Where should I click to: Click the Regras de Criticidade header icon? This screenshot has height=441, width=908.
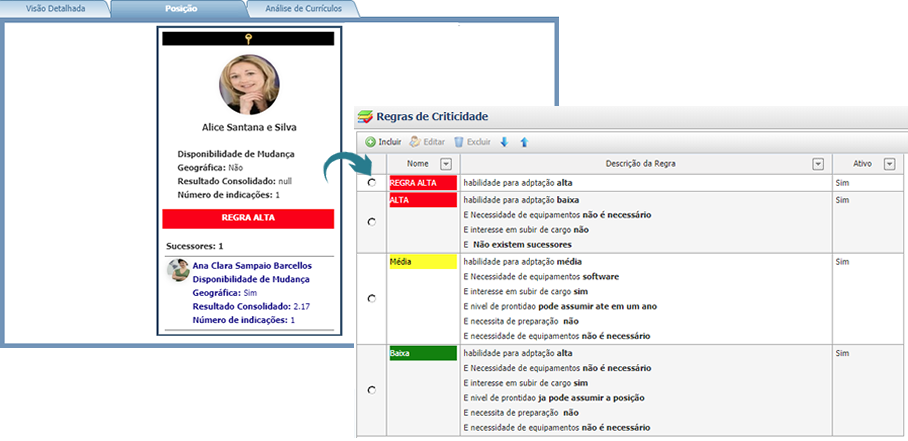click(x=365, y=117)
